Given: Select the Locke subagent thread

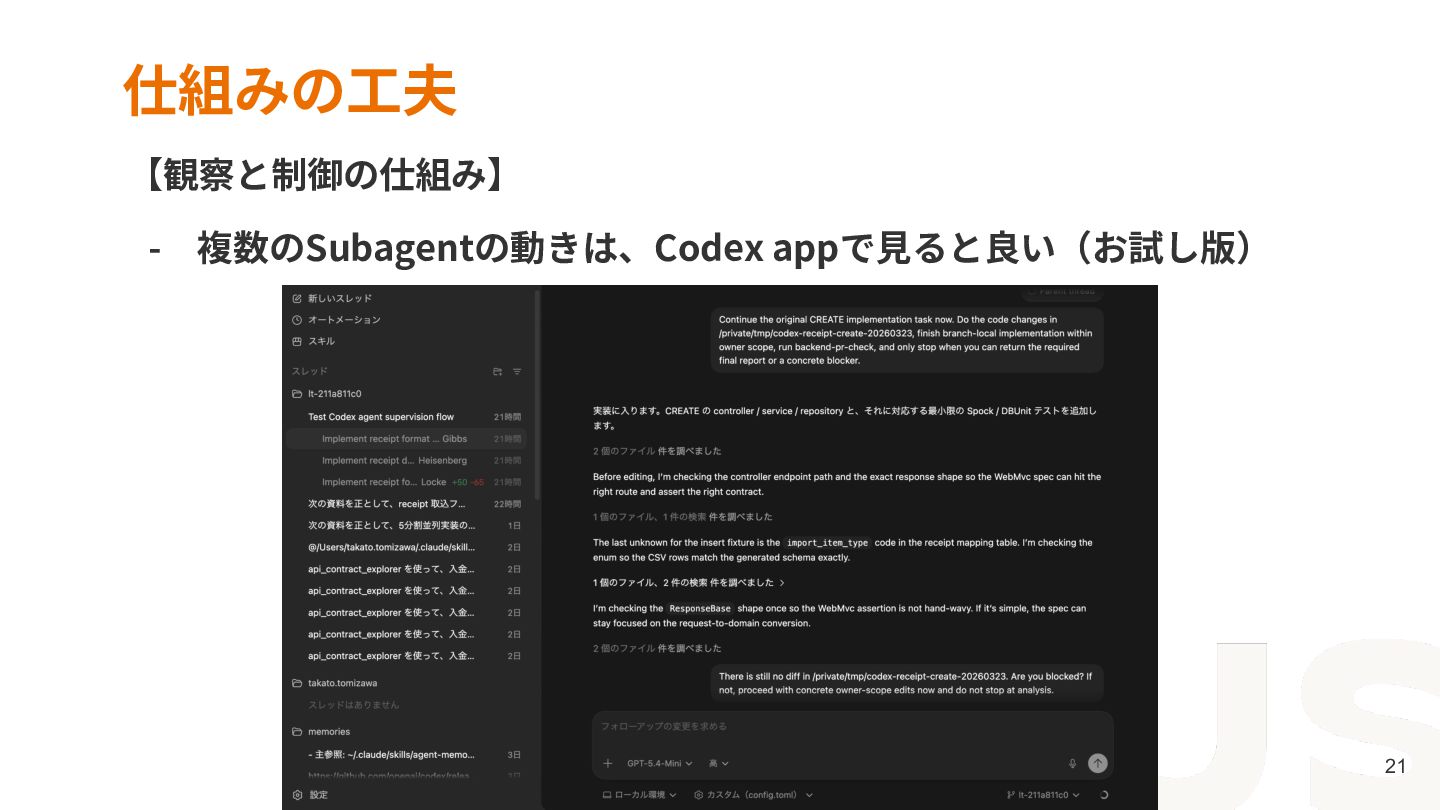Looking at the screenshot, I should coord(406,482).
